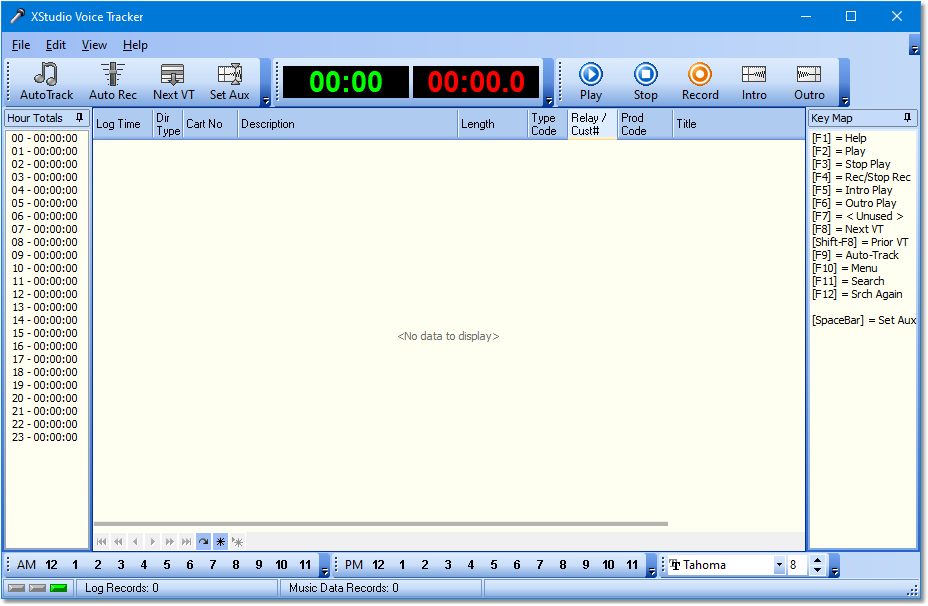Click the prior page navigator button
928x606 pixels.
(118, 541)
